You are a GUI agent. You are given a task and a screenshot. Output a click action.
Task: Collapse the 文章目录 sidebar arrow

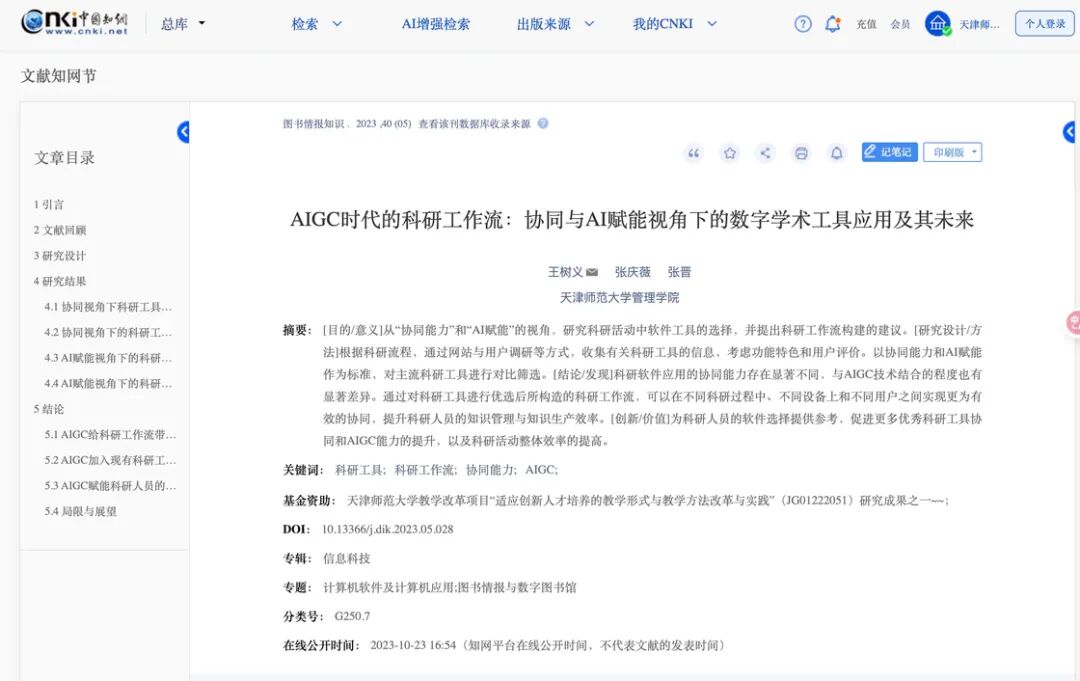click(183, 132)
